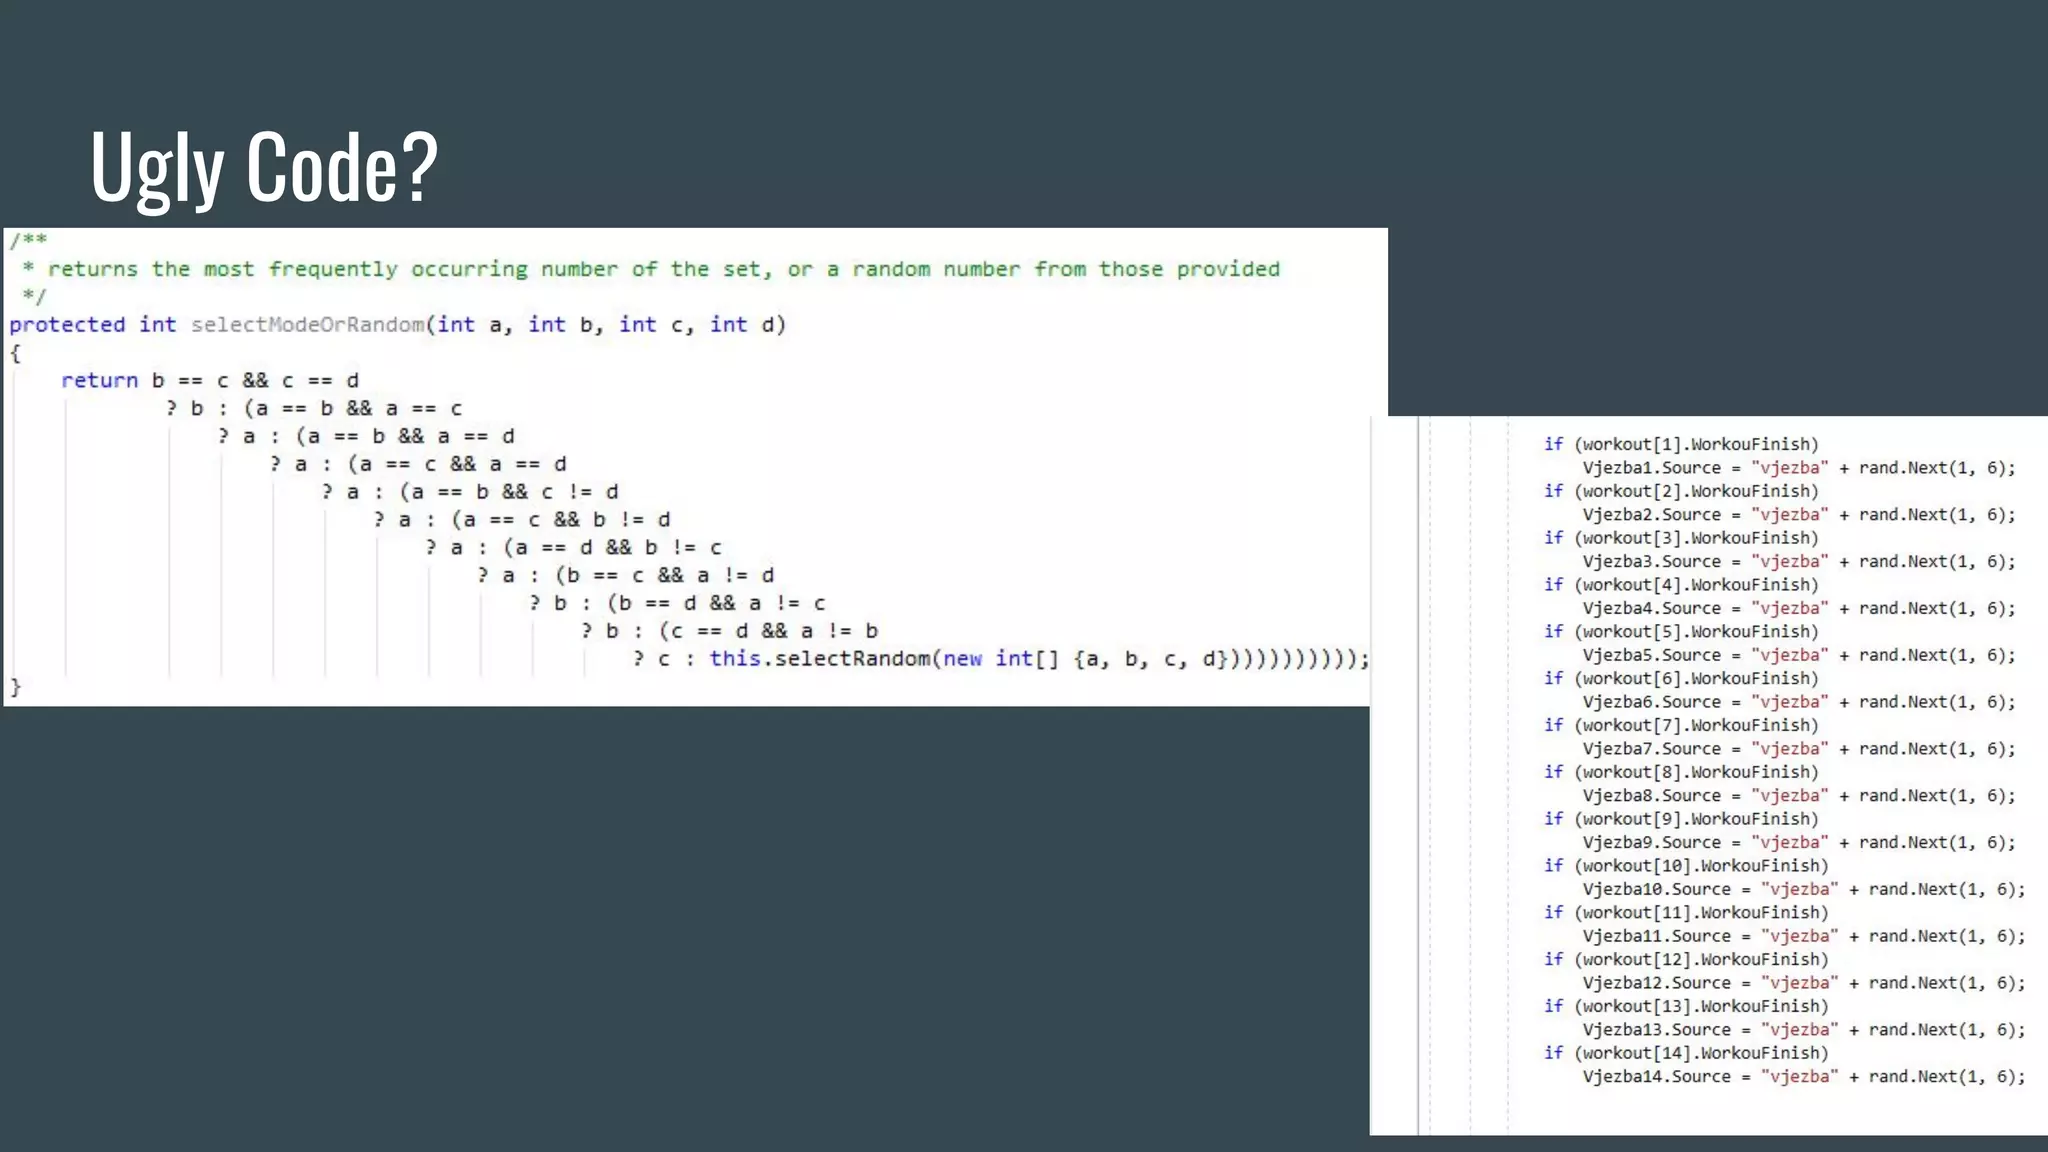Click the "? b : (a == b && a == c" line
This screenshot has width=2048, height=1152.
pos(313,409)
